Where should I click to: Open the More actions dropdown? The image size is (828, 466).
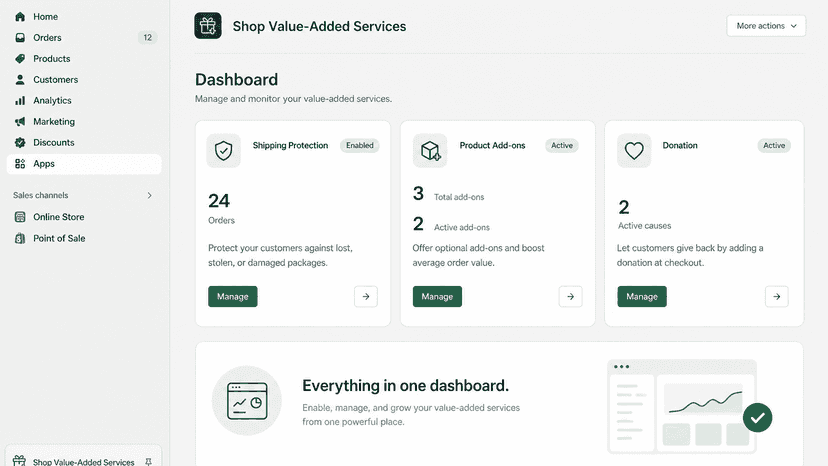tap(766, 26)
